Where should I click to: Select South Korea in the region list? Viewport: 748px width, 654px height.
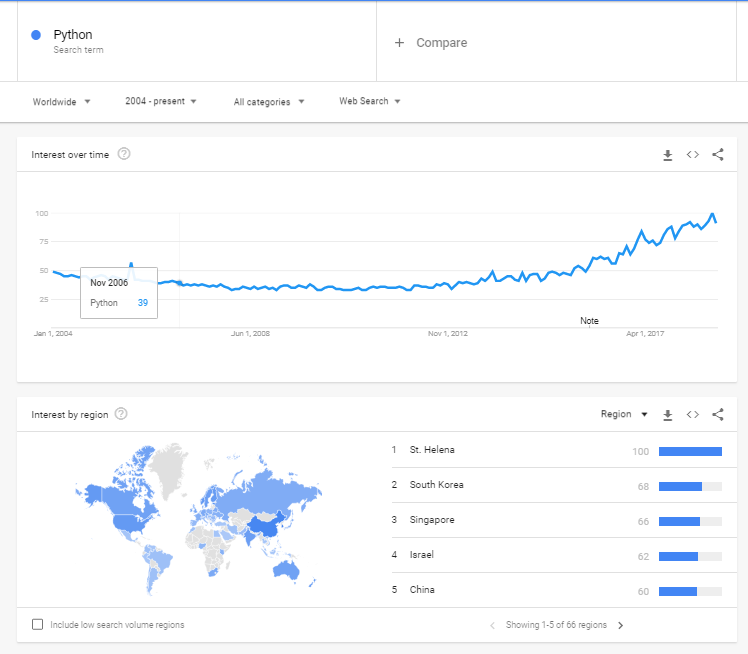[436, 485]
